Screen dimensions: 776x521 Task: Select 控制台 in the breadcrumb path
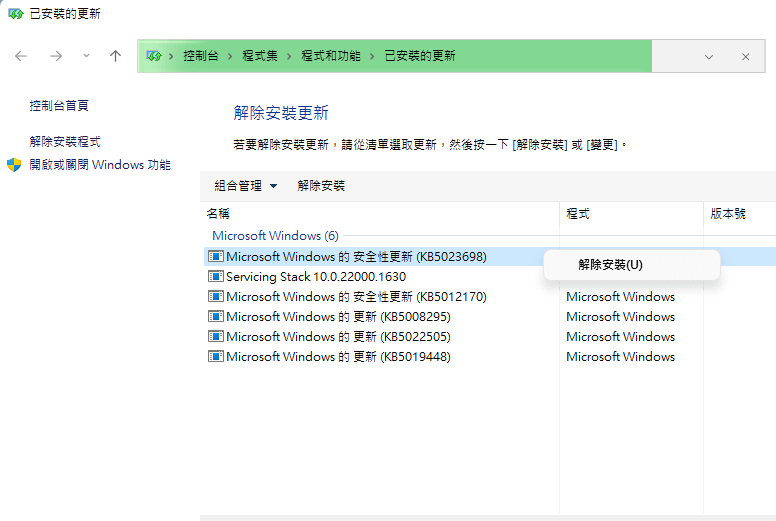[x=201, y=56]
